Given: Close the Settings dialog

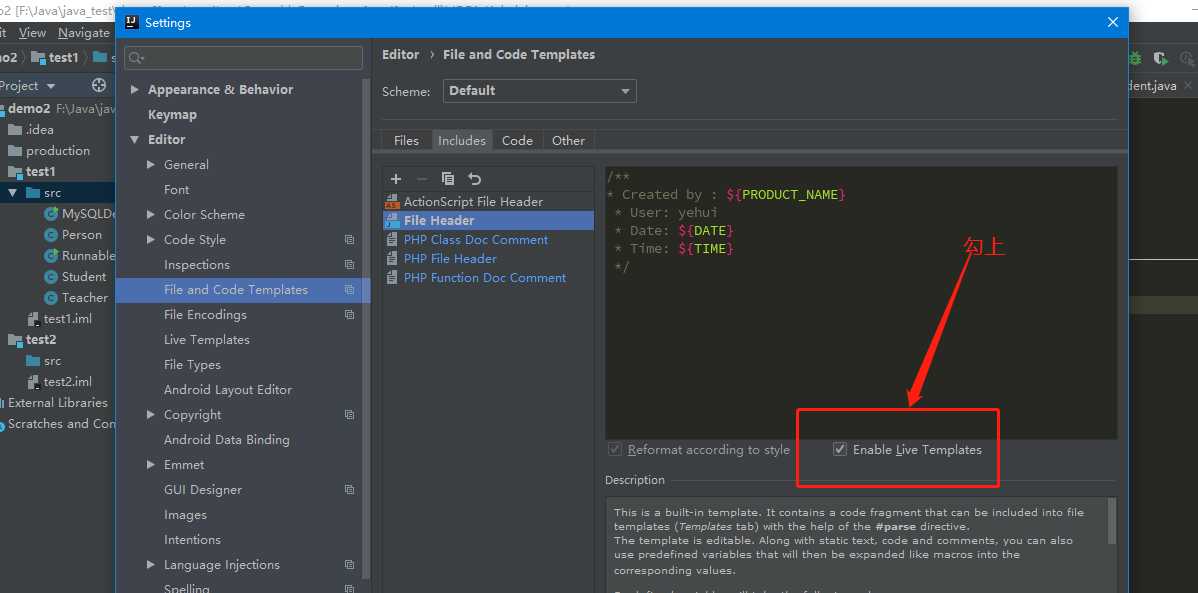Looking at the screenshot, I should 1112,22.
